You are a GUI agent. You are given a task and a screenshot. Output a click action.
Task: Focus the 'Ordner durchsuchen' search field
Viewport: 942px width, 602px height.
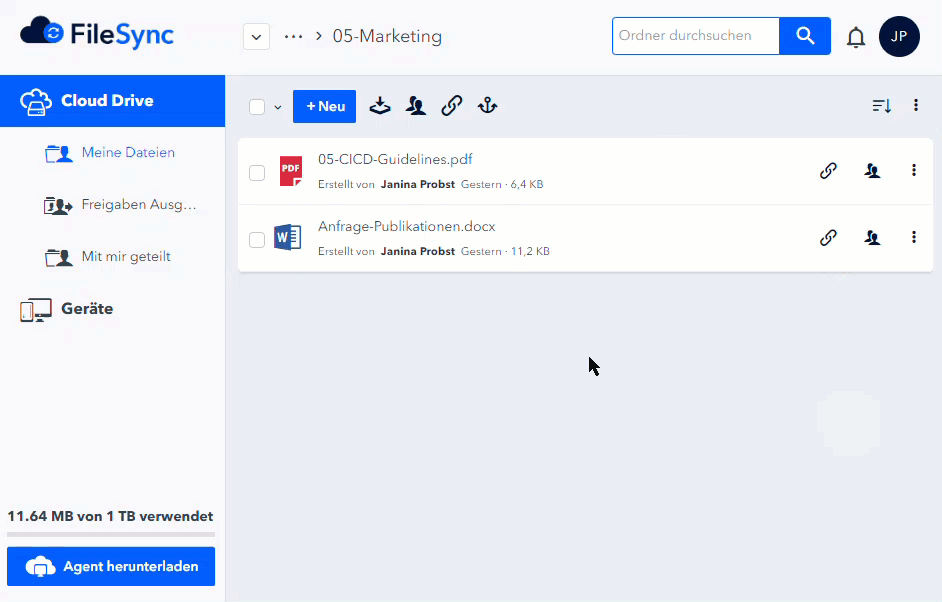[x=696, y=36]
